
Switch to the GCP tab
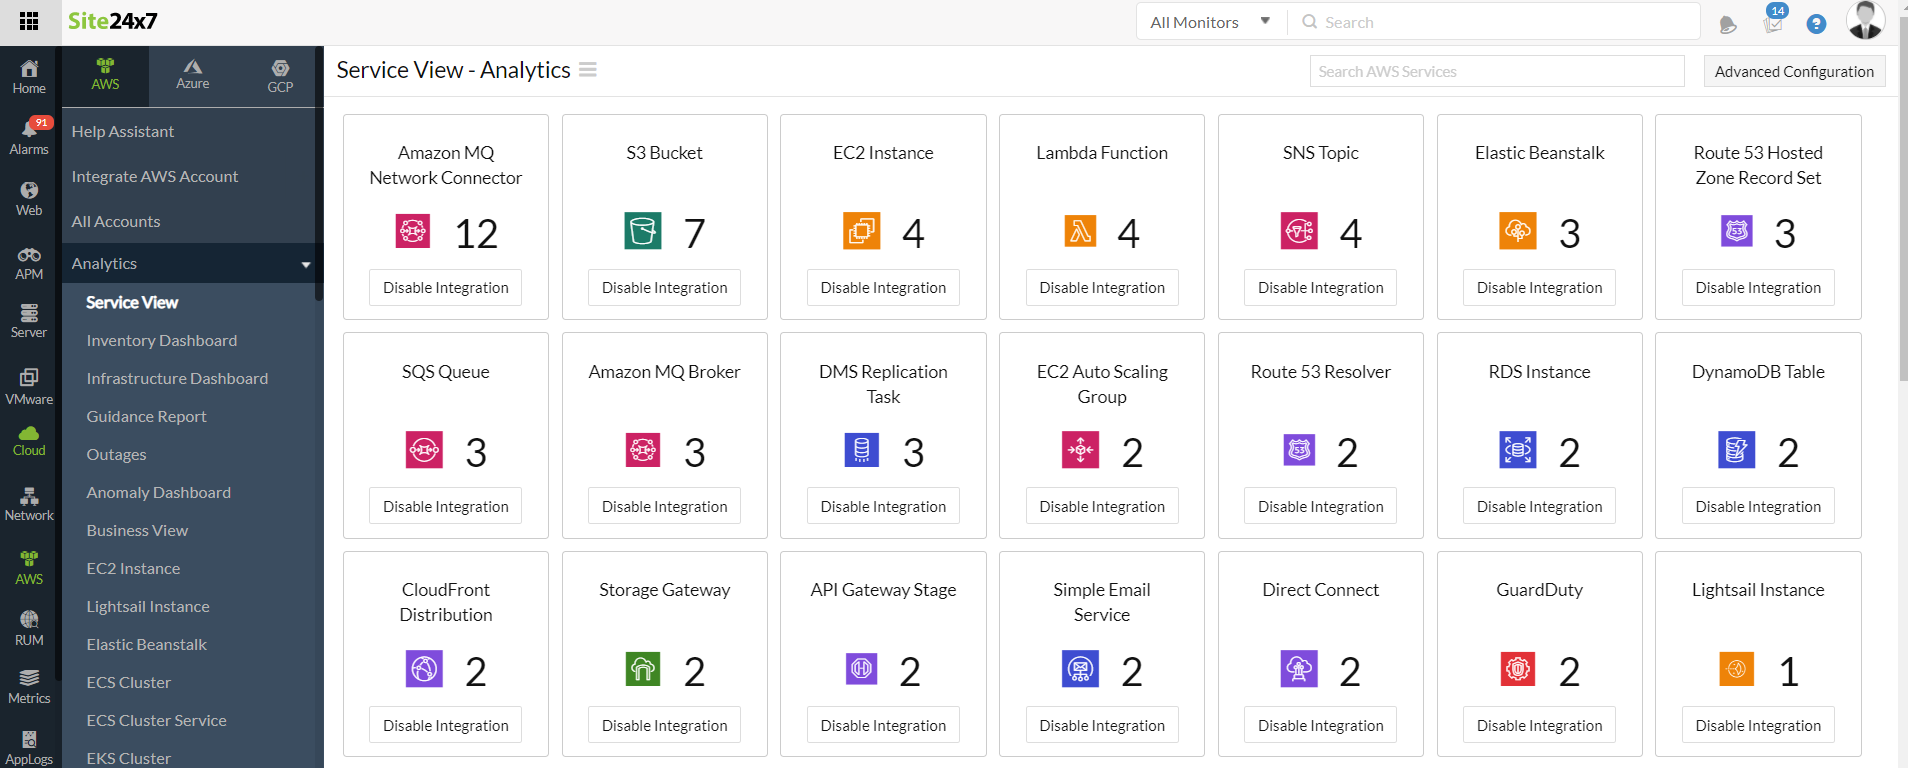pyautogui.click(x=280, y=75)
